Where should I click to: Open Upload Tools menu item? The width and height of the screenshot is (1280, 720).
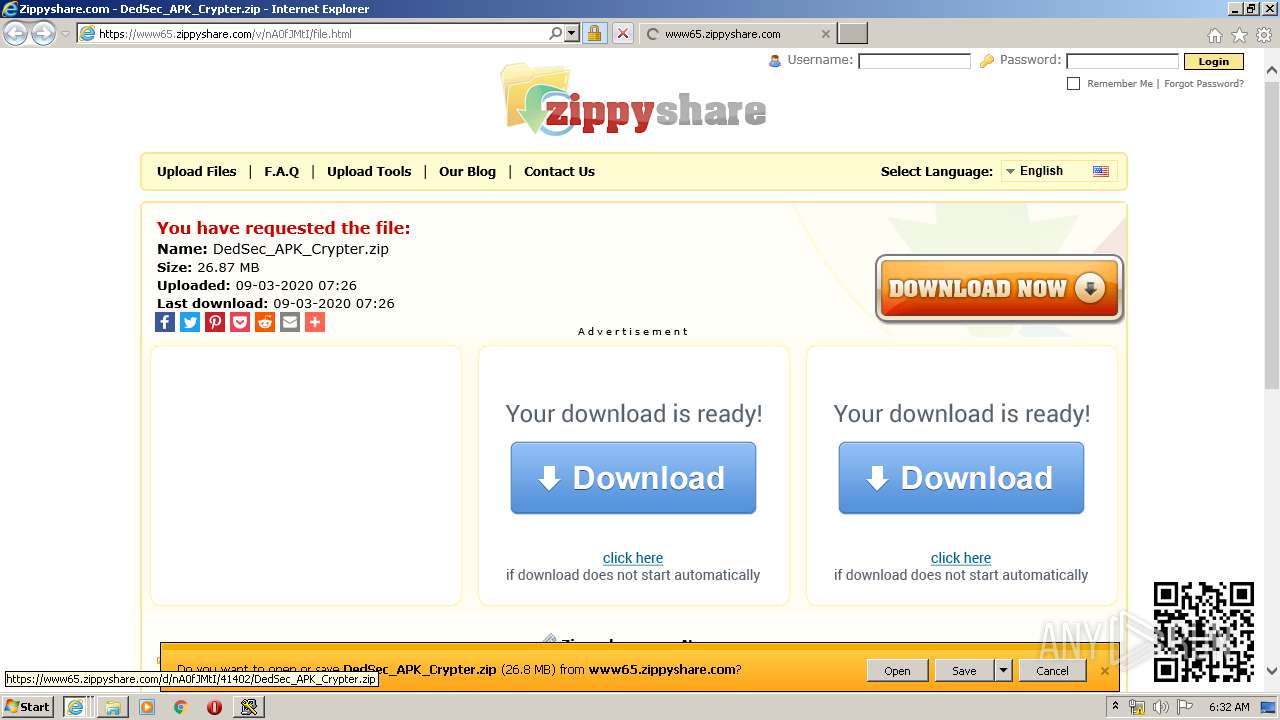click(369, 171)
